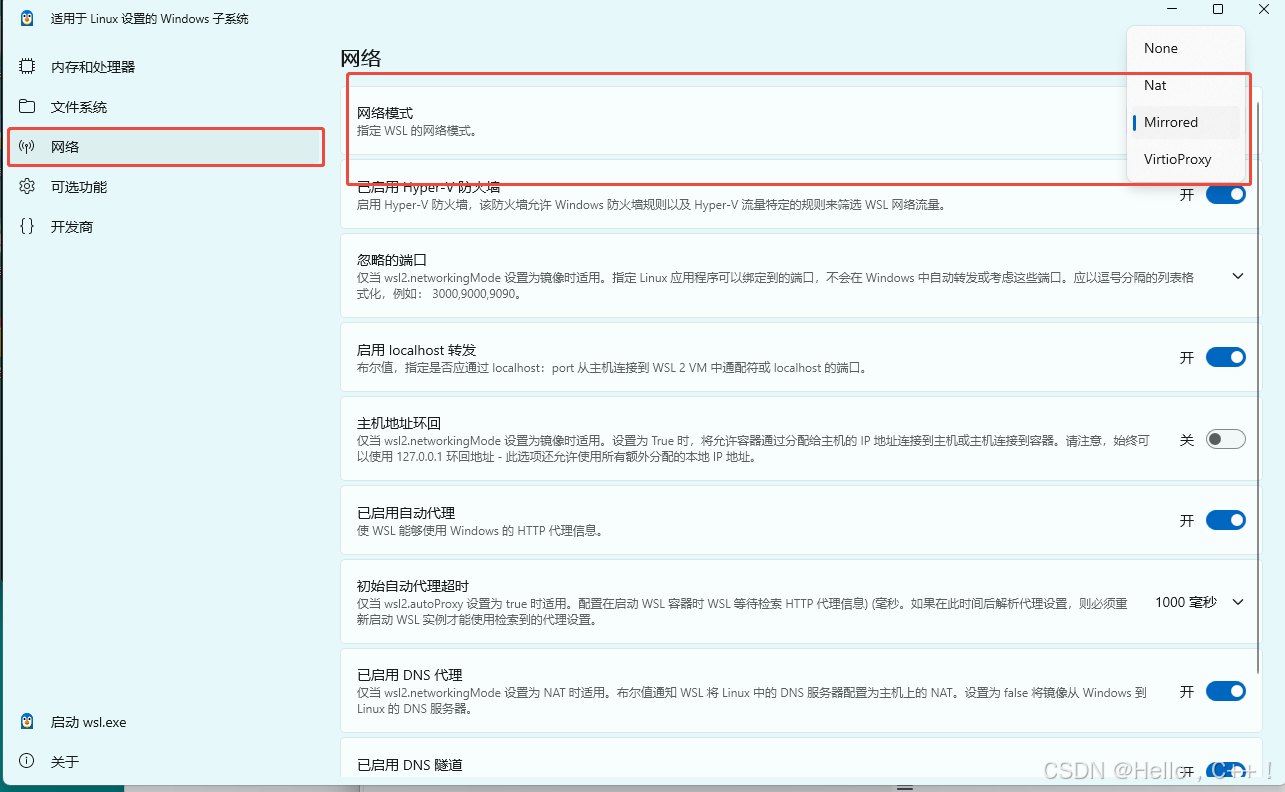Enable the 主机地址环回 toggle
This screenshot has height=792, width=1285.
(x=1225, y=439)
